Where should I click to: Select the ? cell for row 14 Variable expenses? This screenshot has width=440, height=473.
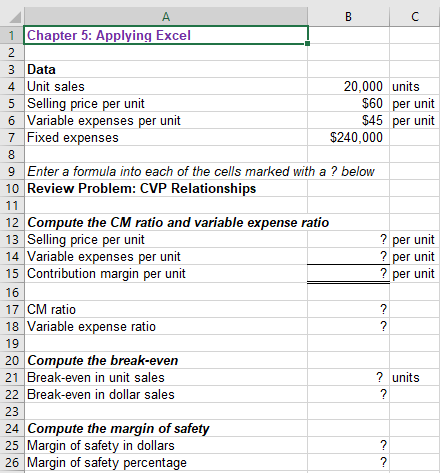point(348,256)
